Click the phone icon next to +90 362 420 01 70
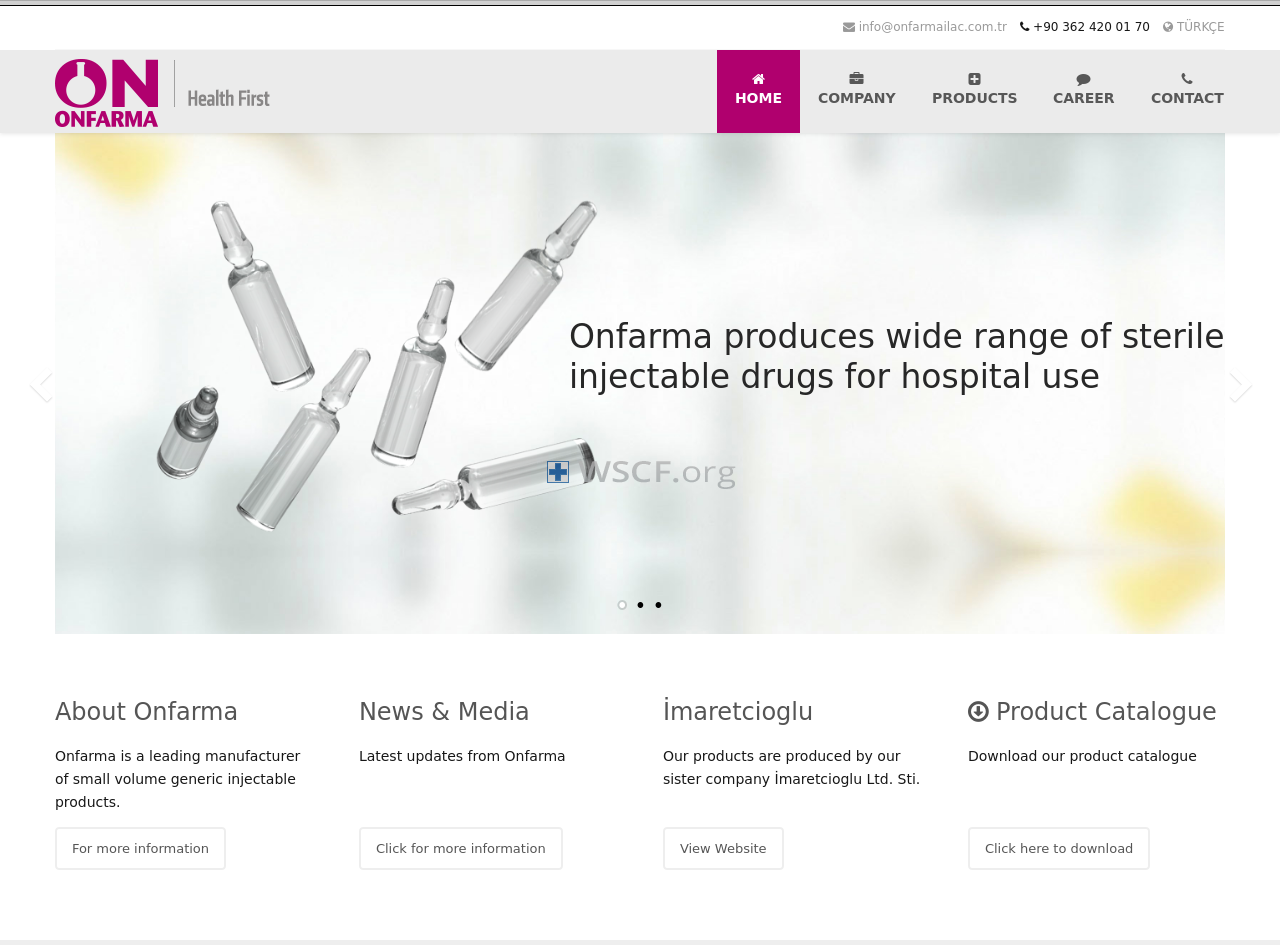 1024,27
